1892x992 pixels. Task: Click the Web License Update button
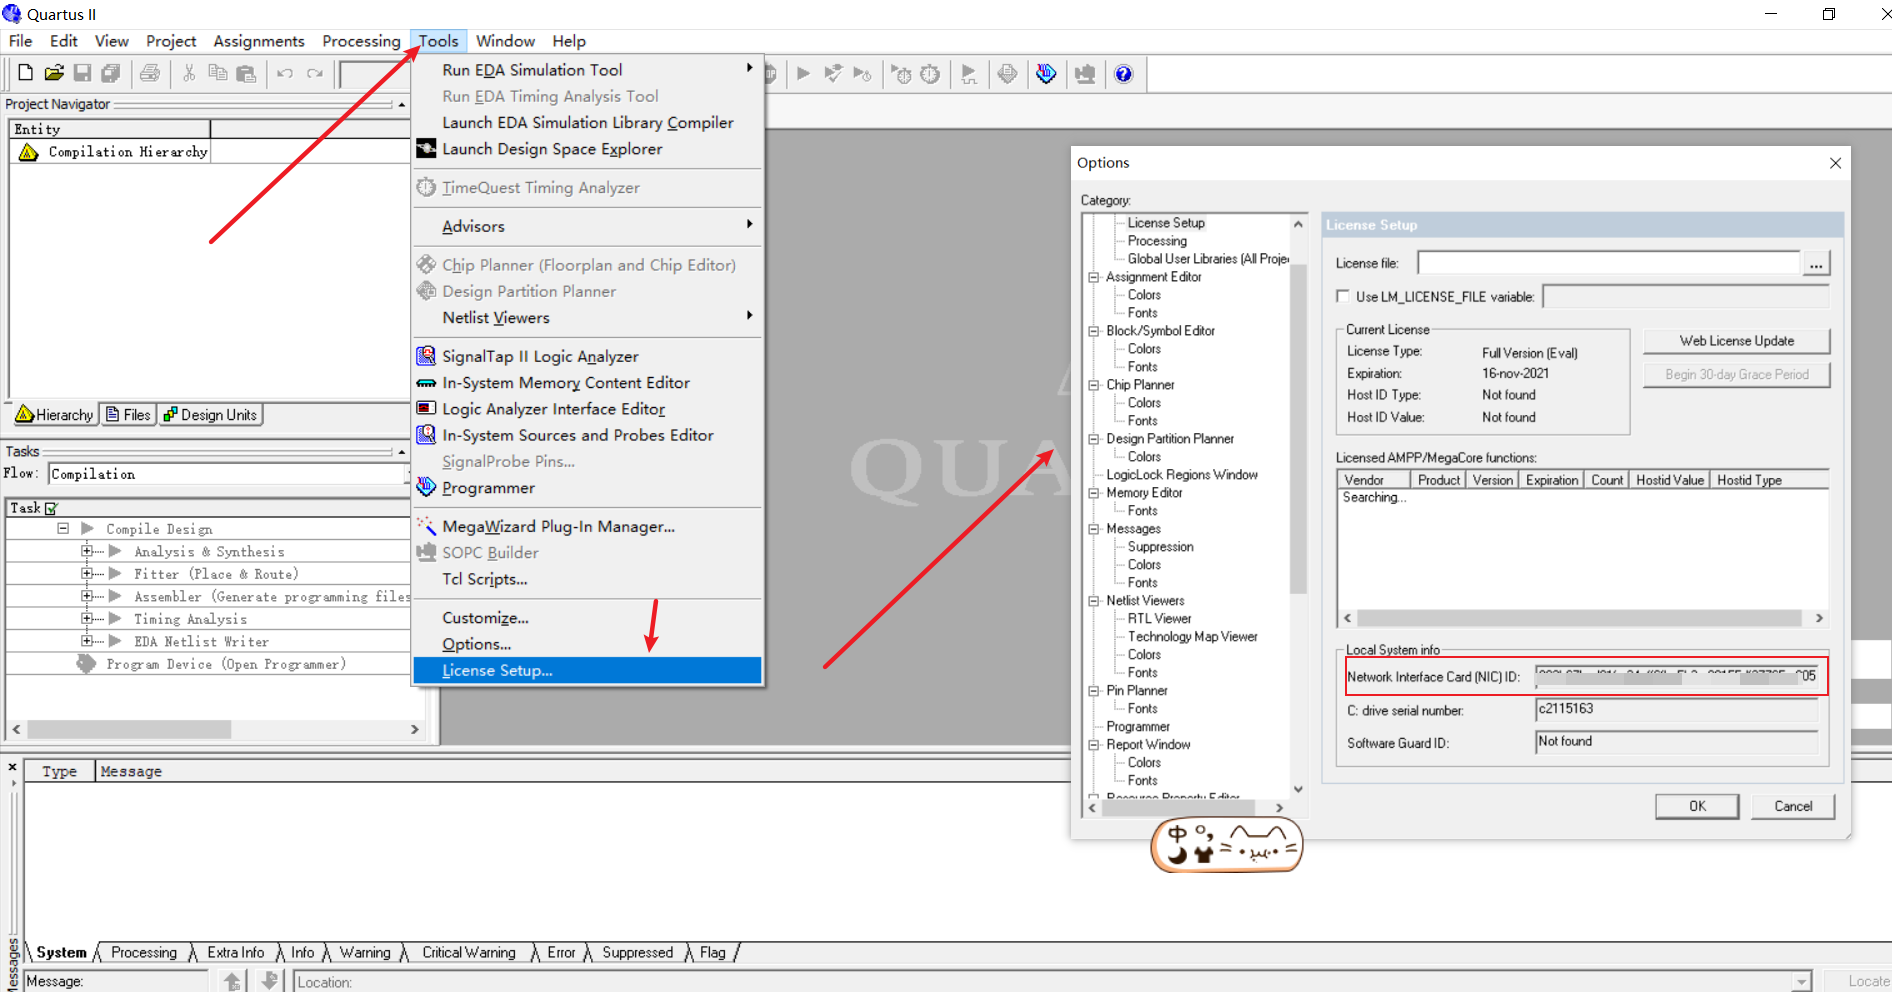[1737, 341]
